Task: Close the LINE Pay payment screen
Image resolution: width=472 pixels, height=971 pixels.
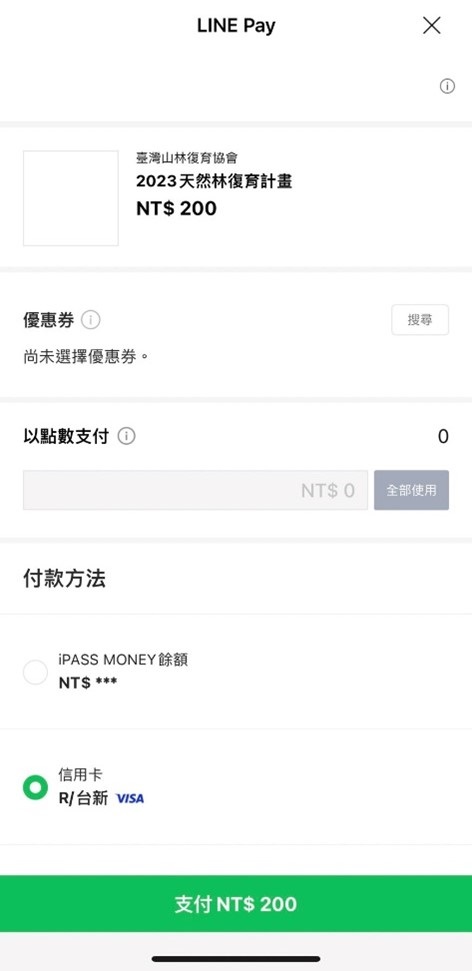Action: click(x=432, y=25)
